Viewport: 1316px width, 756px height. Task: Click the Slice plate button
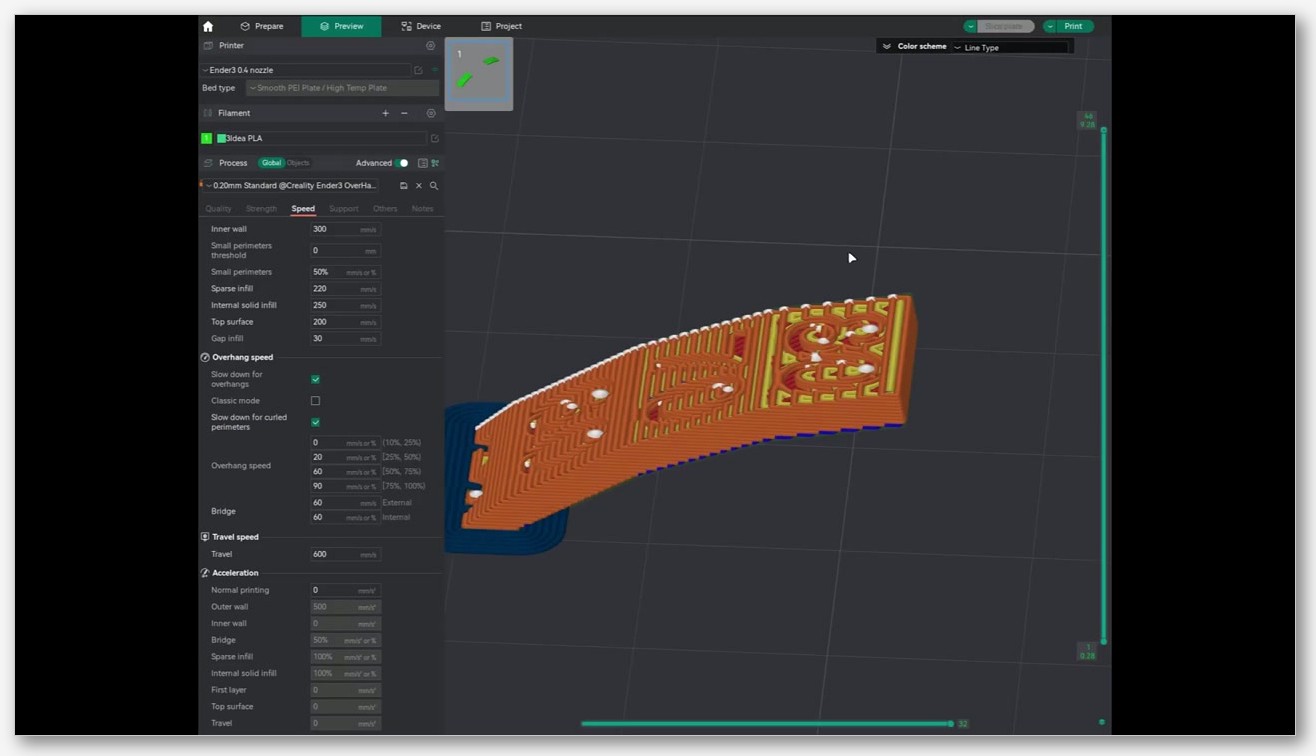1005,26
